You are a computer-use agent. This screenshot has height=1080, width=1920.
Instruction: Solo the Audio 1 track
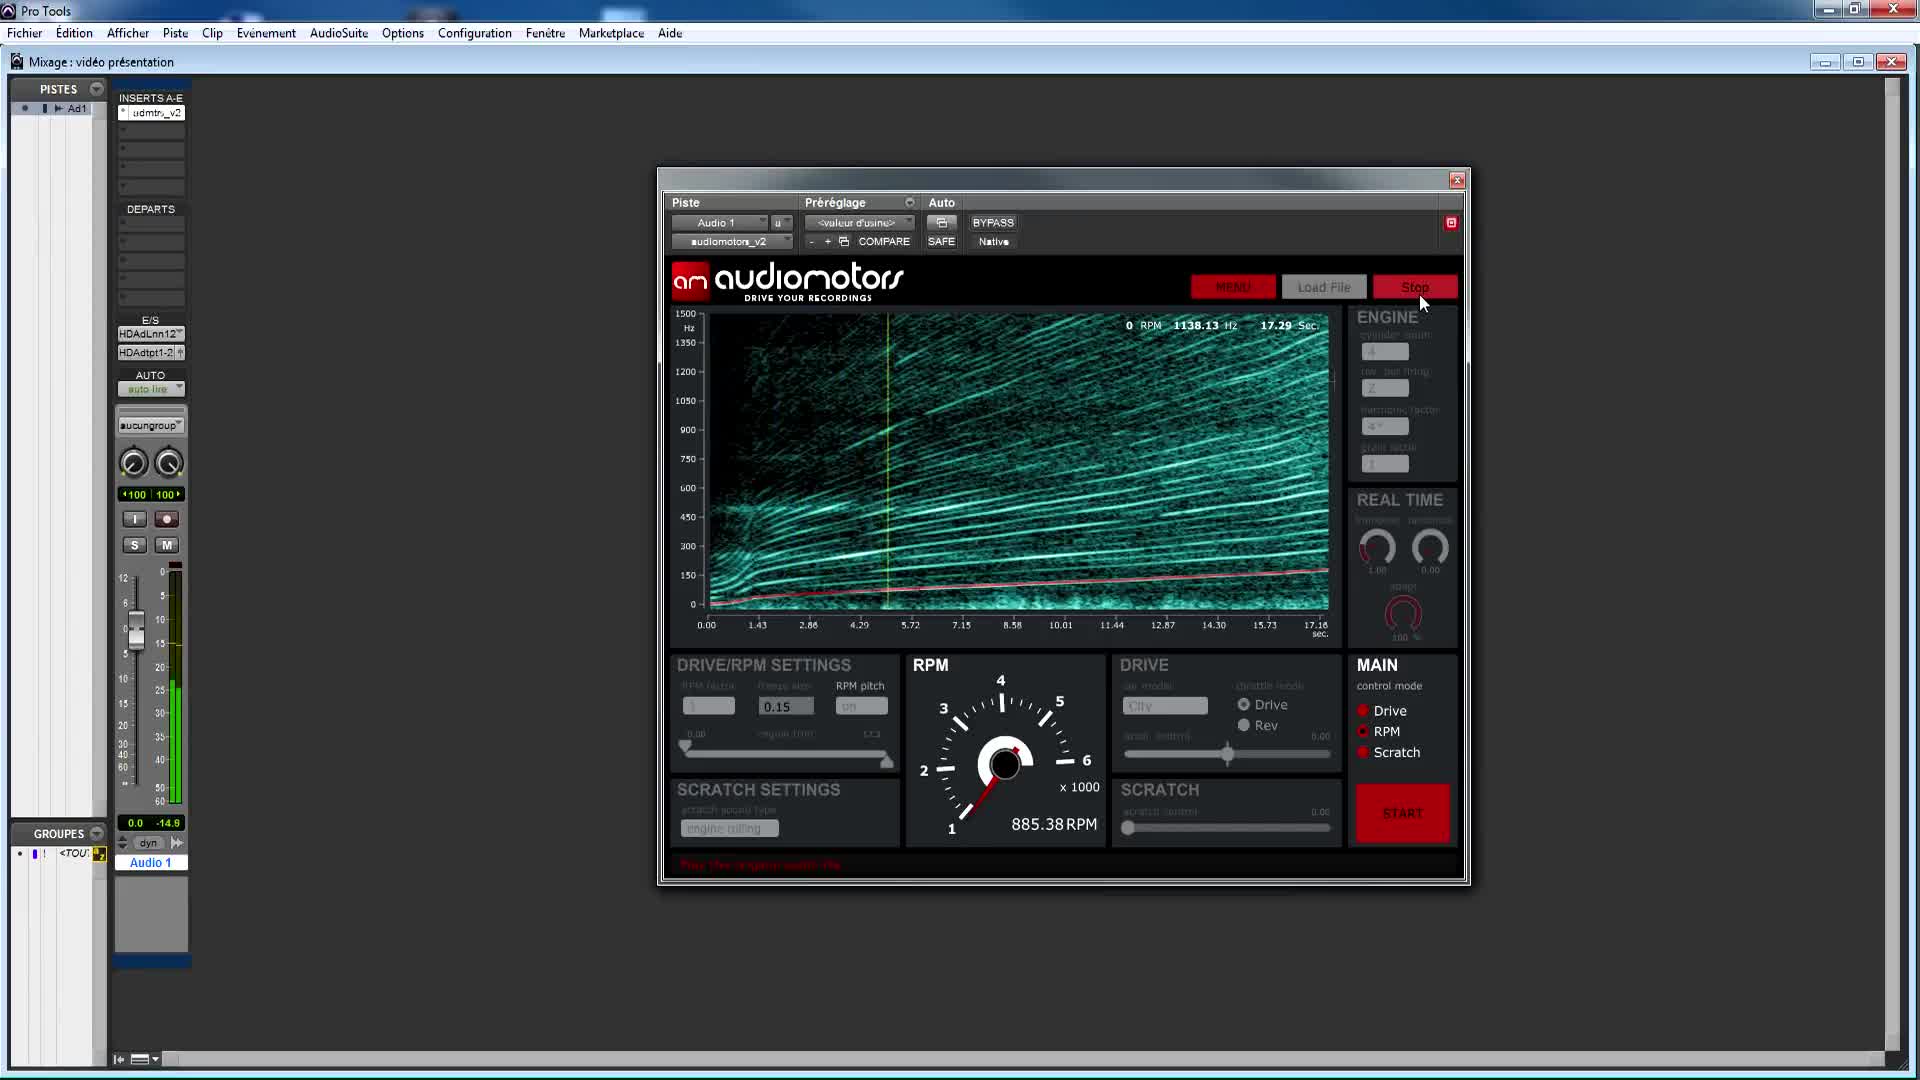134,545
